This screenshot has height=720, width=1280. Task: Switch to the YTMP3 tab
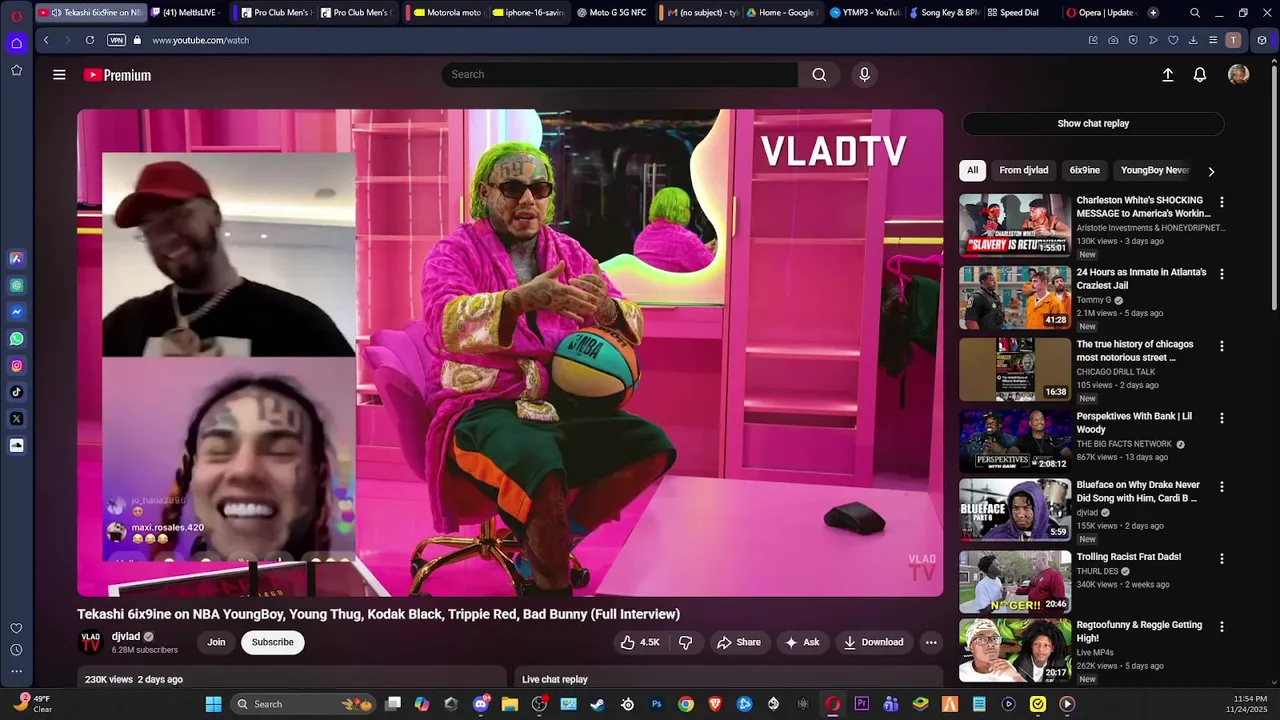(865, 13)
